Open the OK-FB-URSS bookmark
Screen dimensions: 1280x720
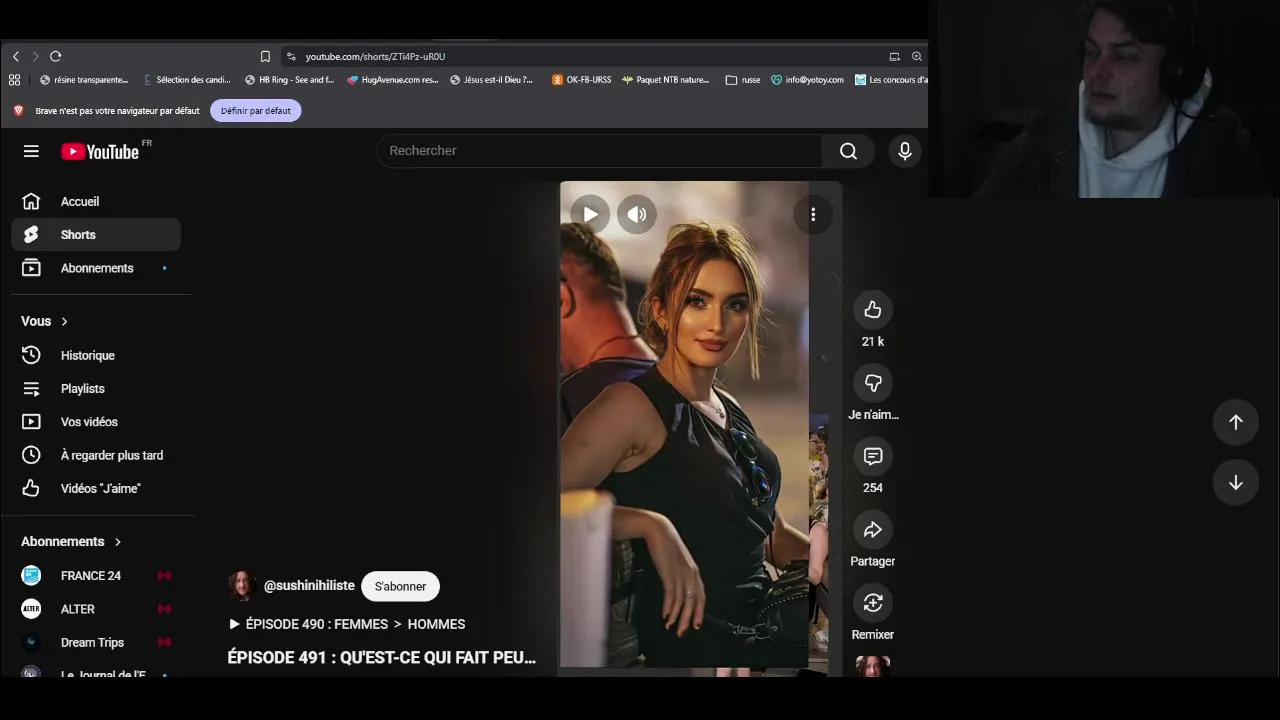(x=581, y=80)
